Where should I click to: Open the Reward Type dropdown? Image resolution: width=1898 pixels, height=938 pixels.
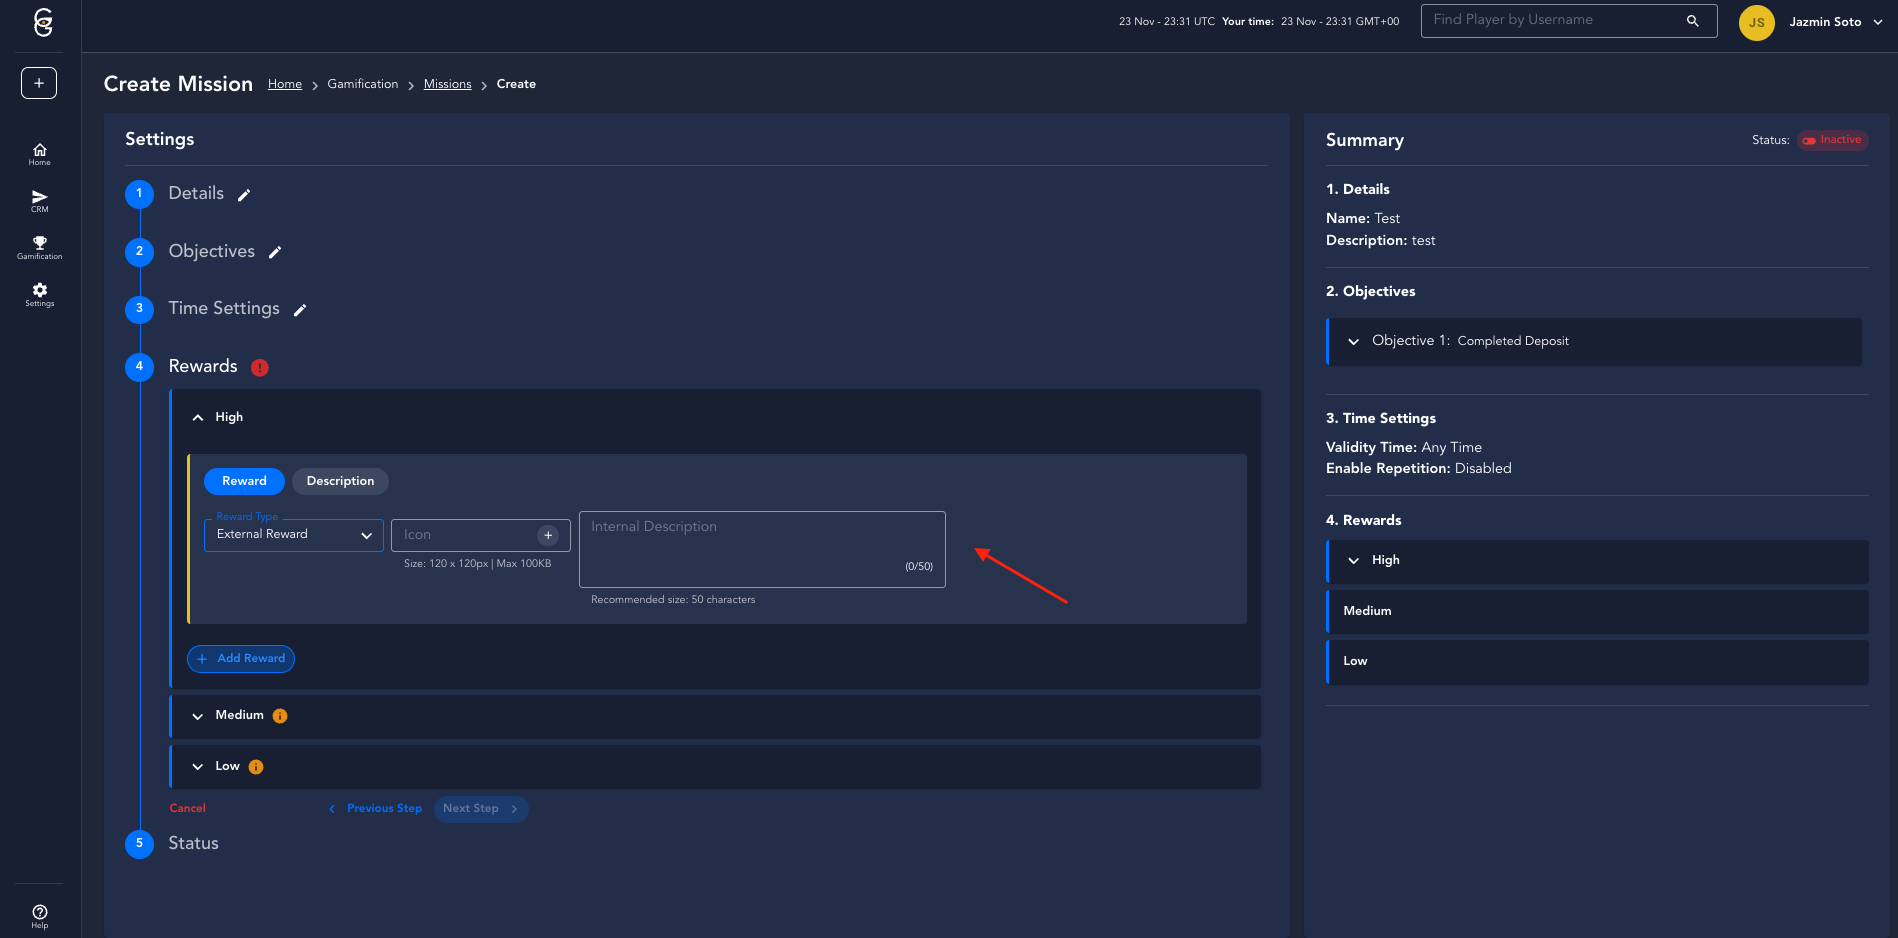[294, 535]
